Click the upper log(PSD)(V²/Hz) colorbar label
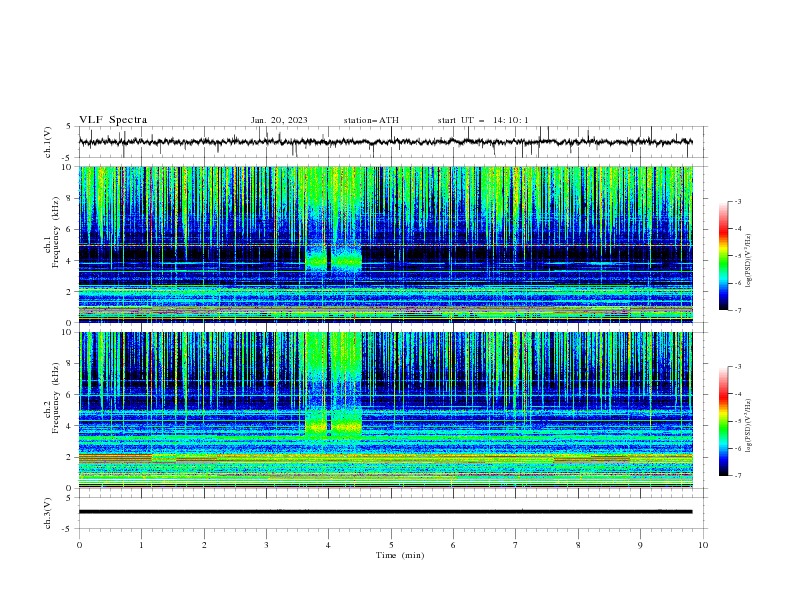This screenshot has height=612, width=792. pos(749,261)
